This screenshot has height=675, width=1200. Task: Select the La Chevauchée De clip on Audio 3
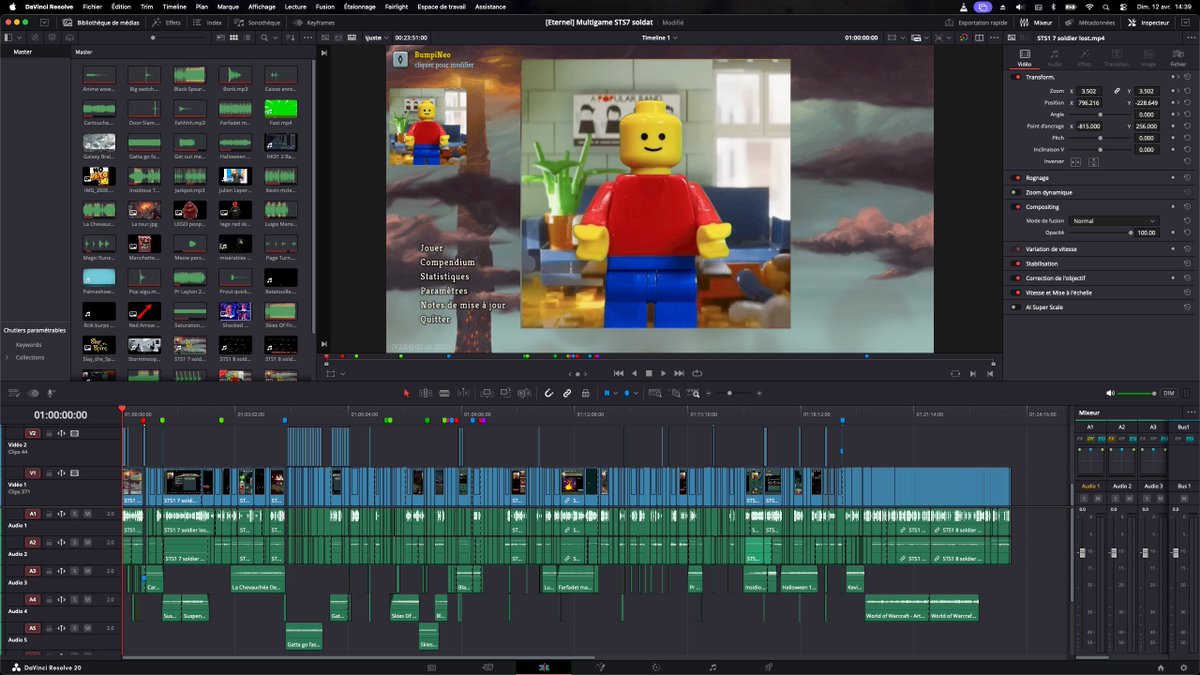click(258, 580)
